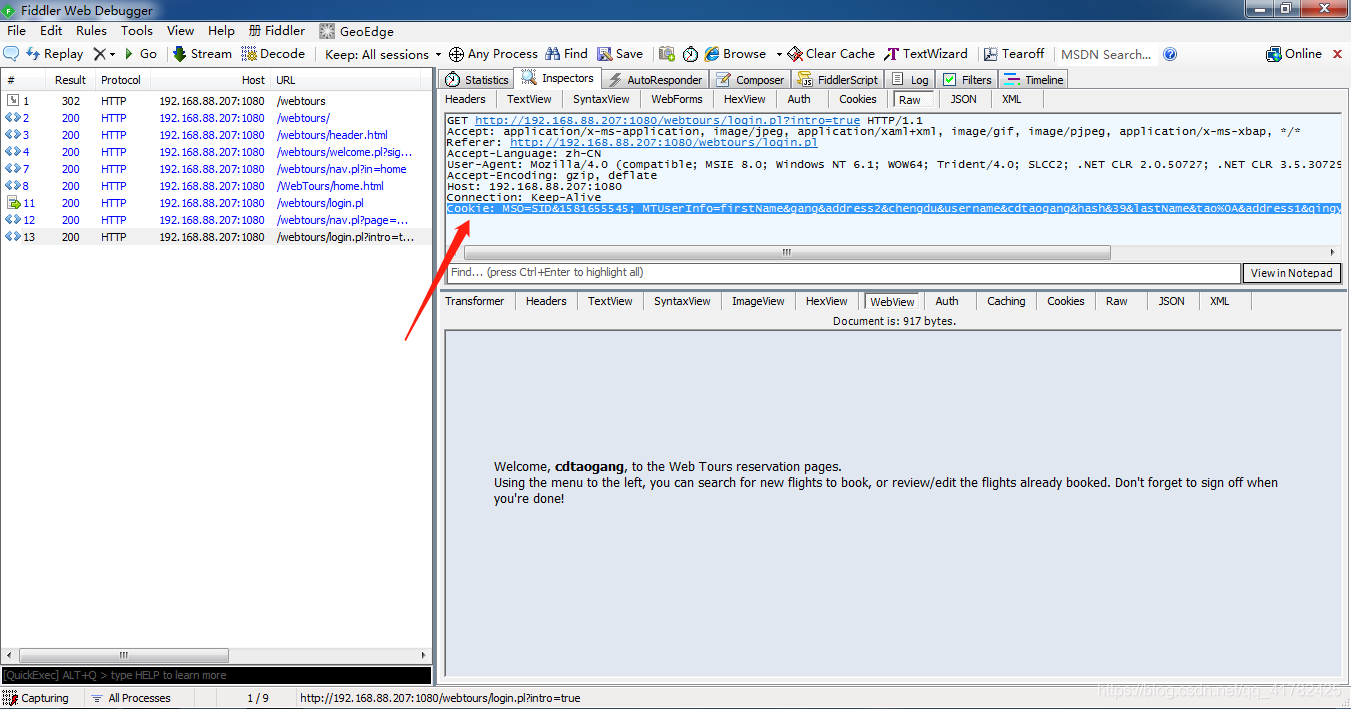1351x709 pixels.
Task: Close the toolbar with red X
Action: (1338, 54)
